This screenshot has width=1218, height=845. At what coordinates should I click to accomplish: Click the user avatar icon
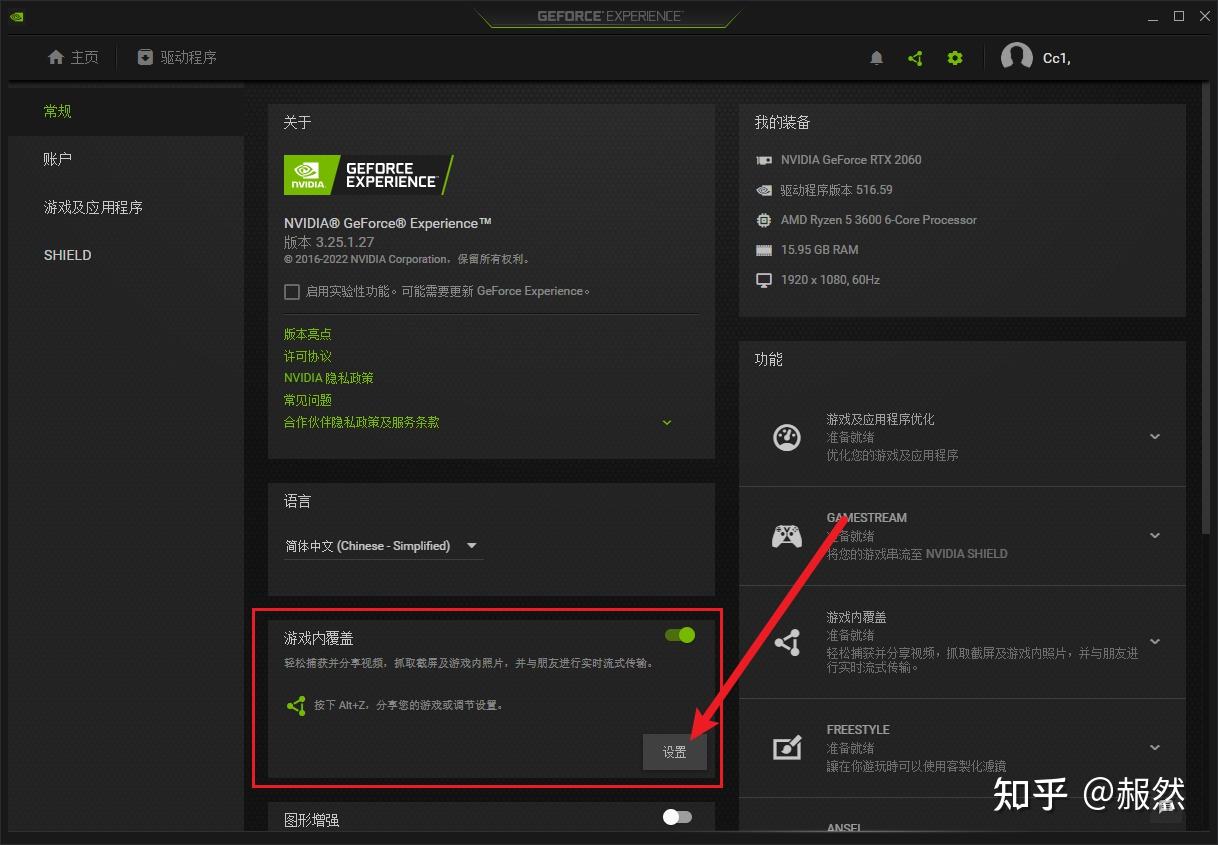pyautogui.click(x=1017, y=58)
